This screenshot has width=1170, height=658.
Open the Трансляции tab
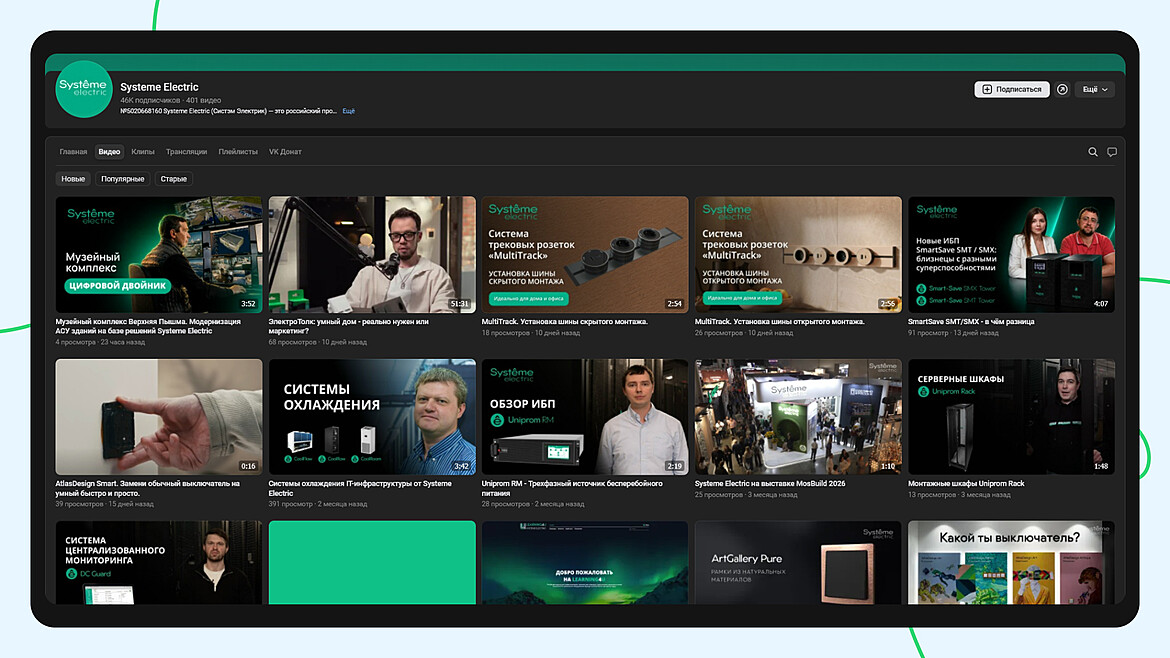point(187,151)
